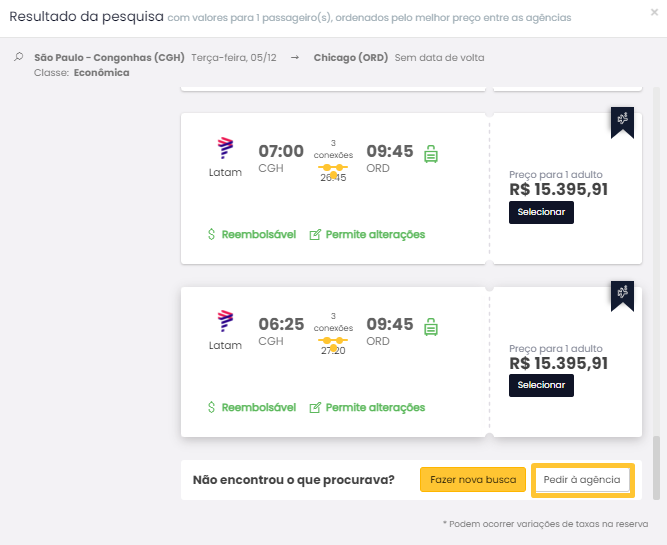Click the Latam logo on 06:25 flight
Screen dimensions: 667x545
[225, 322]
